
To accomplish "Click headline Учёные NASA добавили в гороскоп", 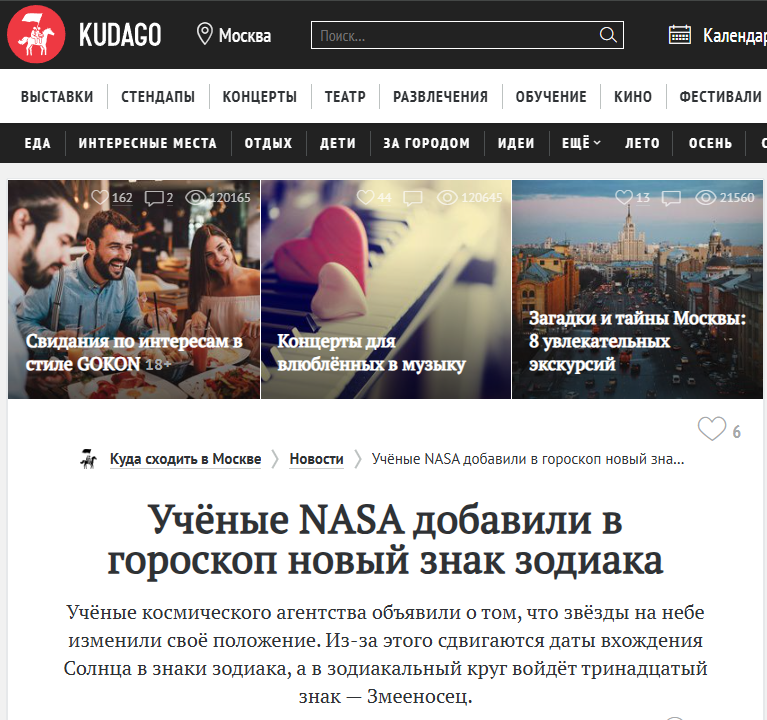I will [385, 540].
